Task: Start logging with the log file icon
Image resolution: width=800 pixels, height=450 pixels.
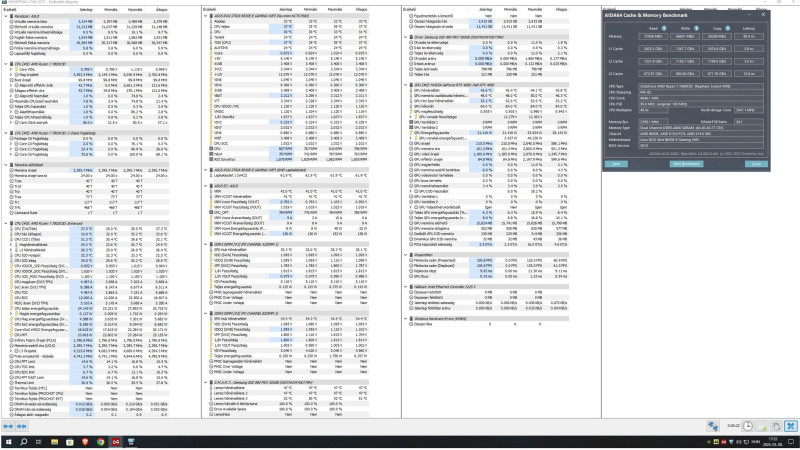Action: (x=762, y=426)
